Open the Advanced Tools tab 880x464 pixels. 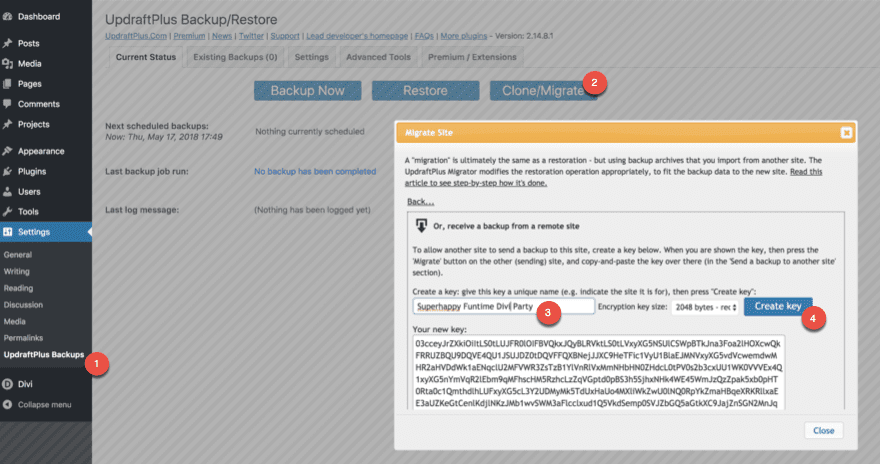378,57
